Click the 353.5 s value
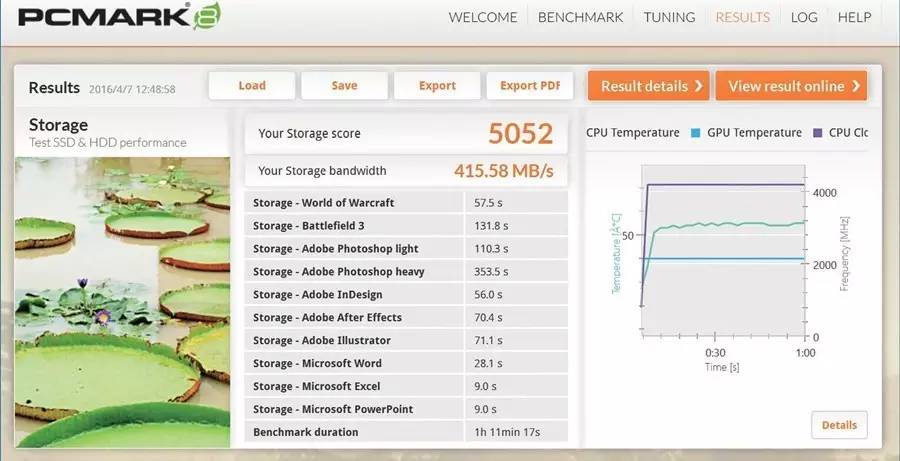The width and height of the screenshot is (900, 461). click(x=491, y=272)
